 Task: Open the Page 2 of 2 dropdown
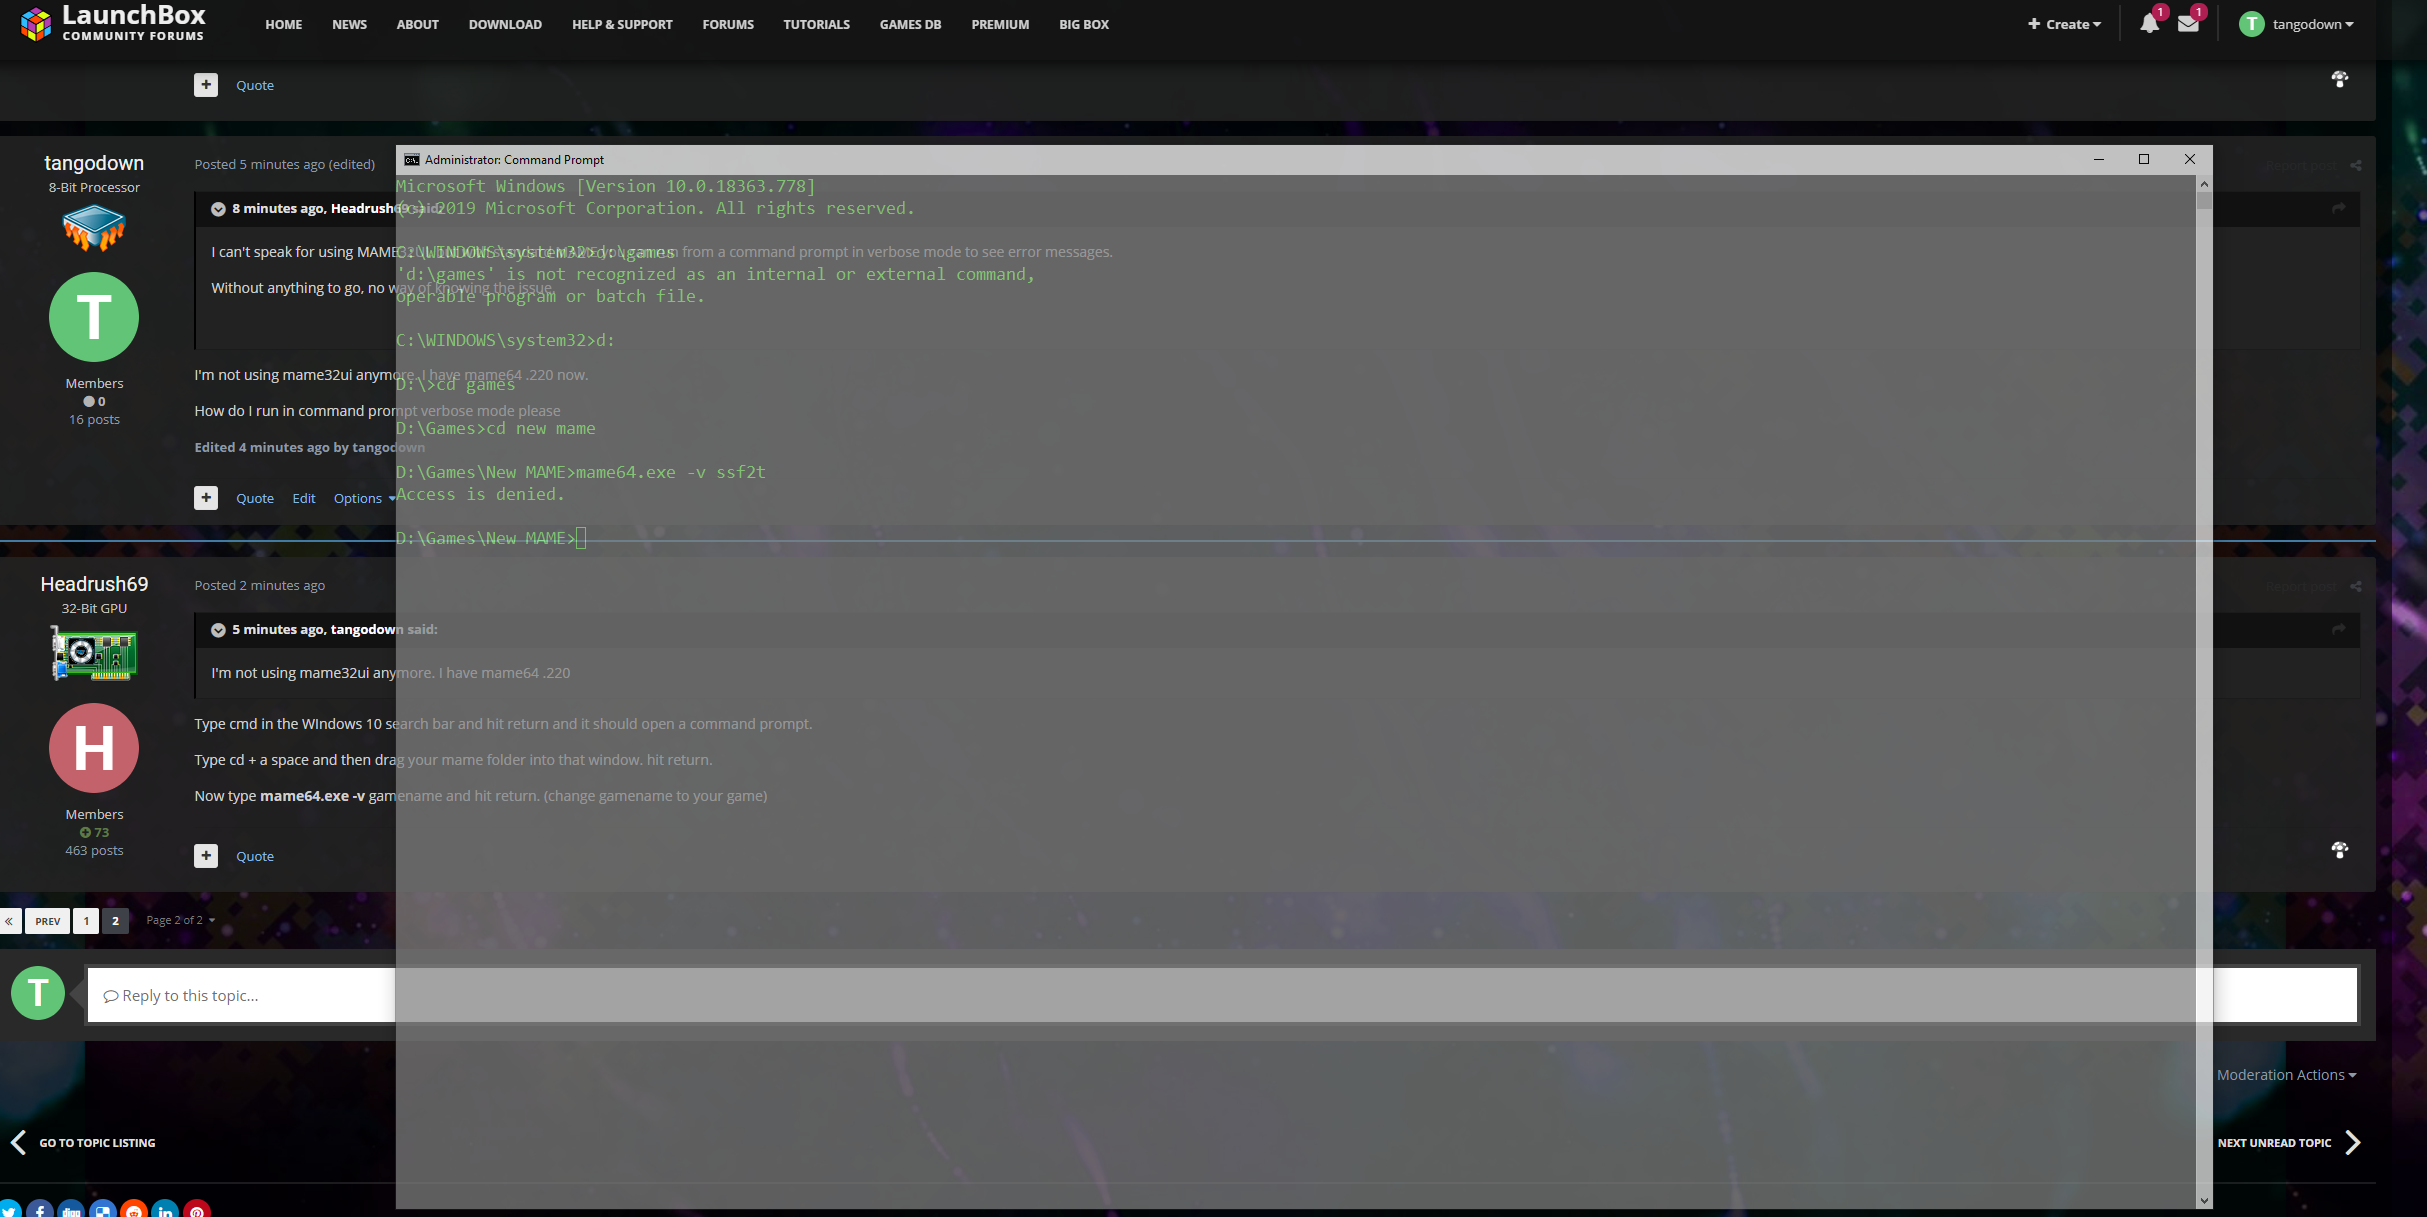point(180,920)
